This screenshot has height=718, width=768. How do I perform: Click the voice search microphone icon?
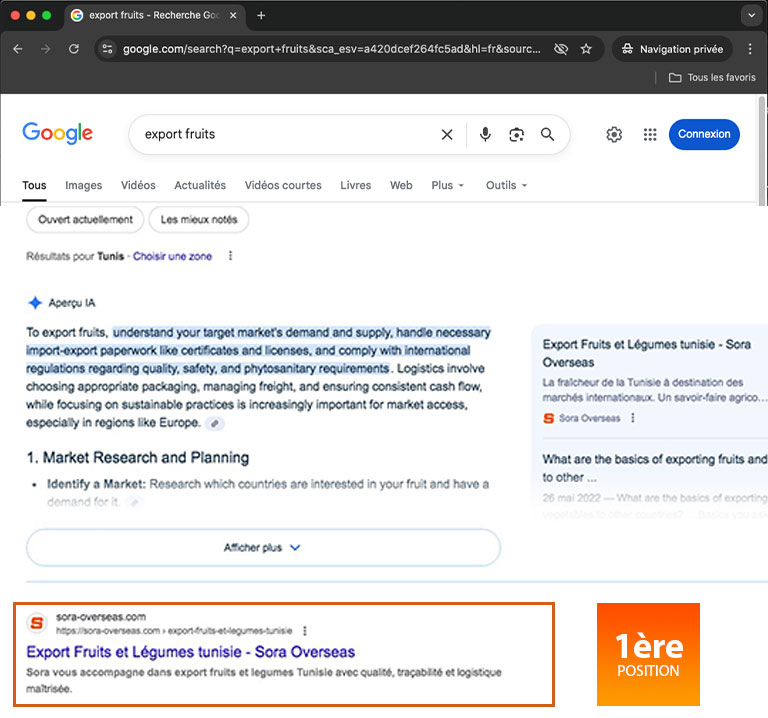[x=485, y=135]
